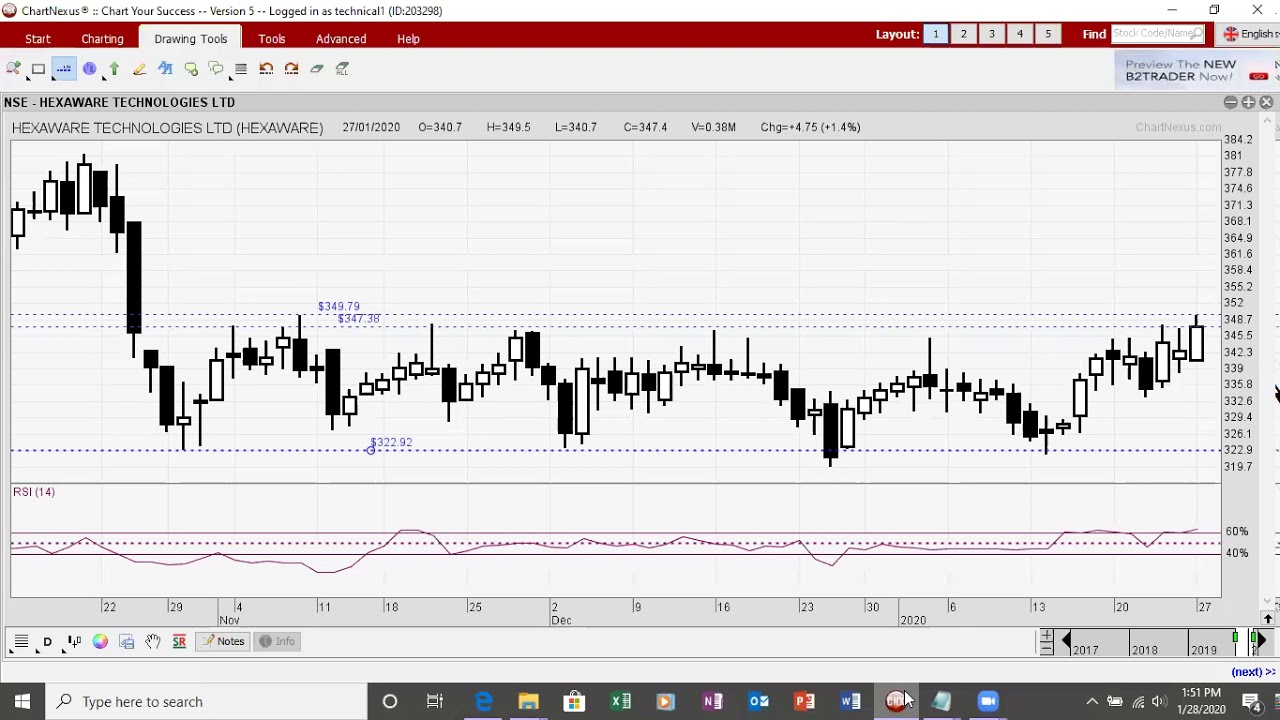Select layout 4

click(1020, 34)
